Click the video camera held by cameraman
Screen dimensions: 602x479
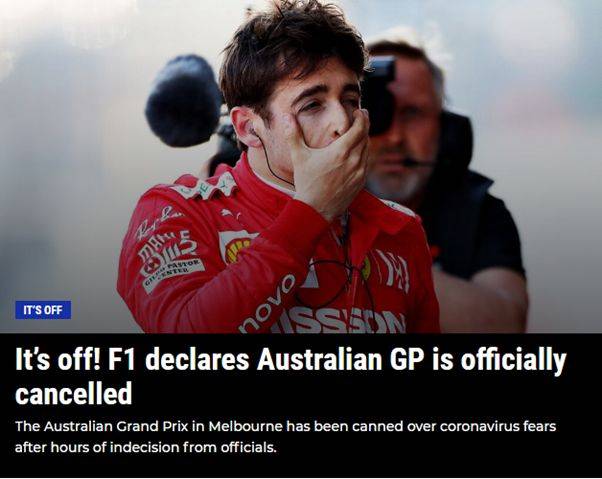coord(380,96)
